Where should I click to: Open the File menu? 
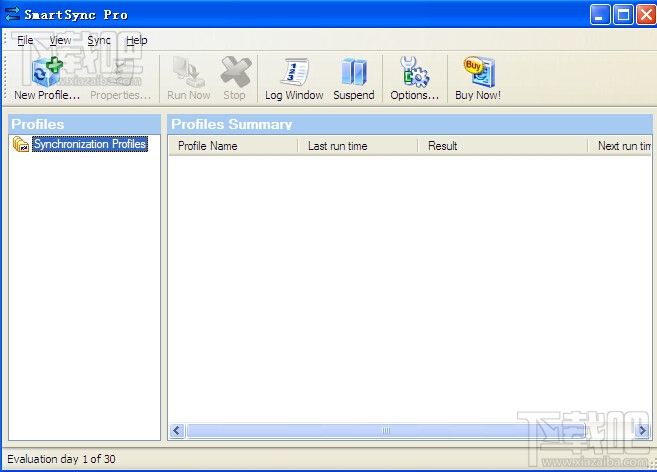[25, 40]
